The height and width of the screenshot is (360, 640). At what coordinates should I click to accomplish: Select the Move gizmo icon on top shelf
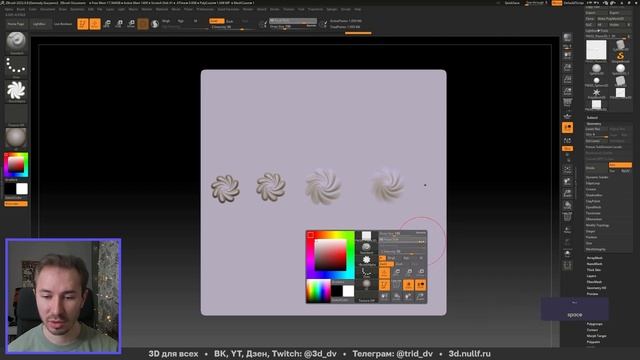coord(107,24)
